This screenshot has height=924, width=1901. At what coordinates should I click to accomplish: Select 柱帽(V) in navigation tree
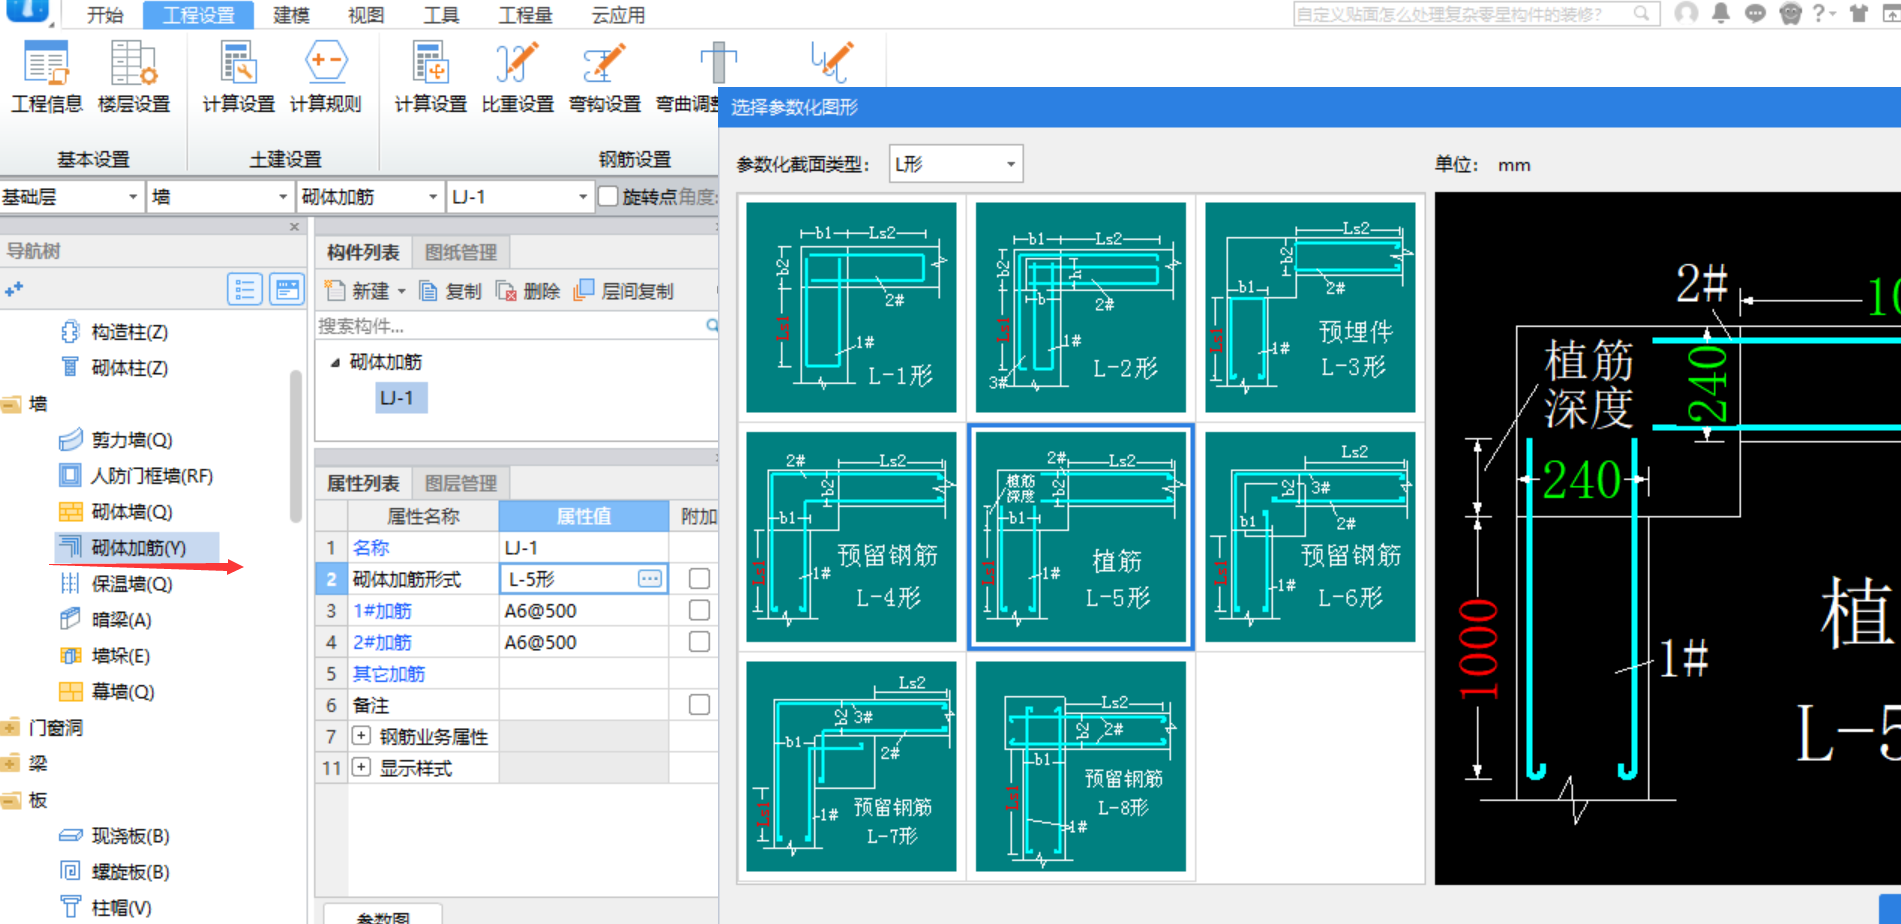tap(106, 908)
